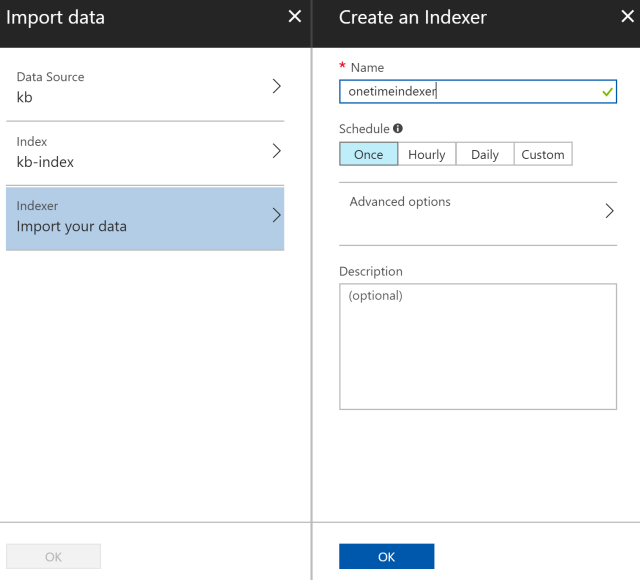The width and height of the screenshot is (640, 580).
Task: Choose the Daily schedule option
Action: 485,154
